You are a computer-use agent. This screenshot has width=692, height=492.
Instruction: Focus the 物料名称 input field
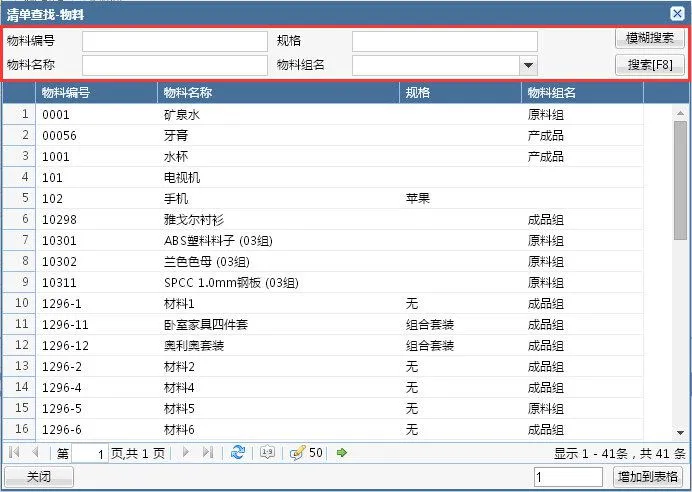click(175, 66)
